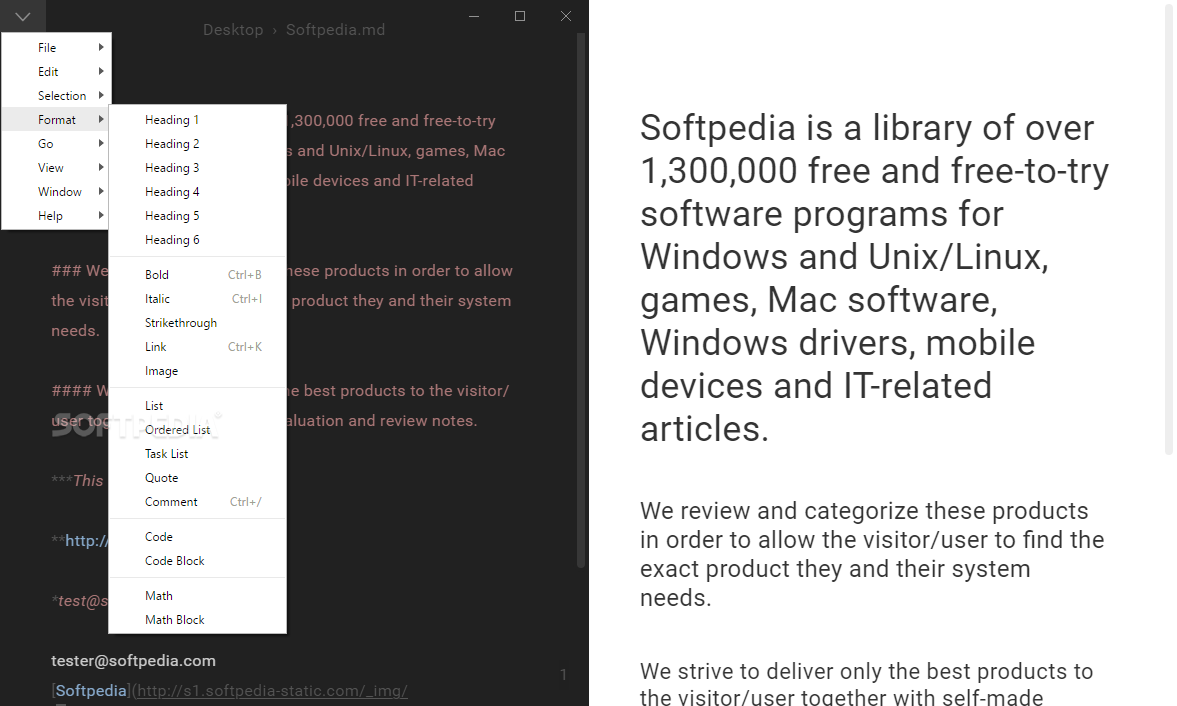Expand Go submenu arrow
Viewport: 1177px width, 706px height.
101,143
